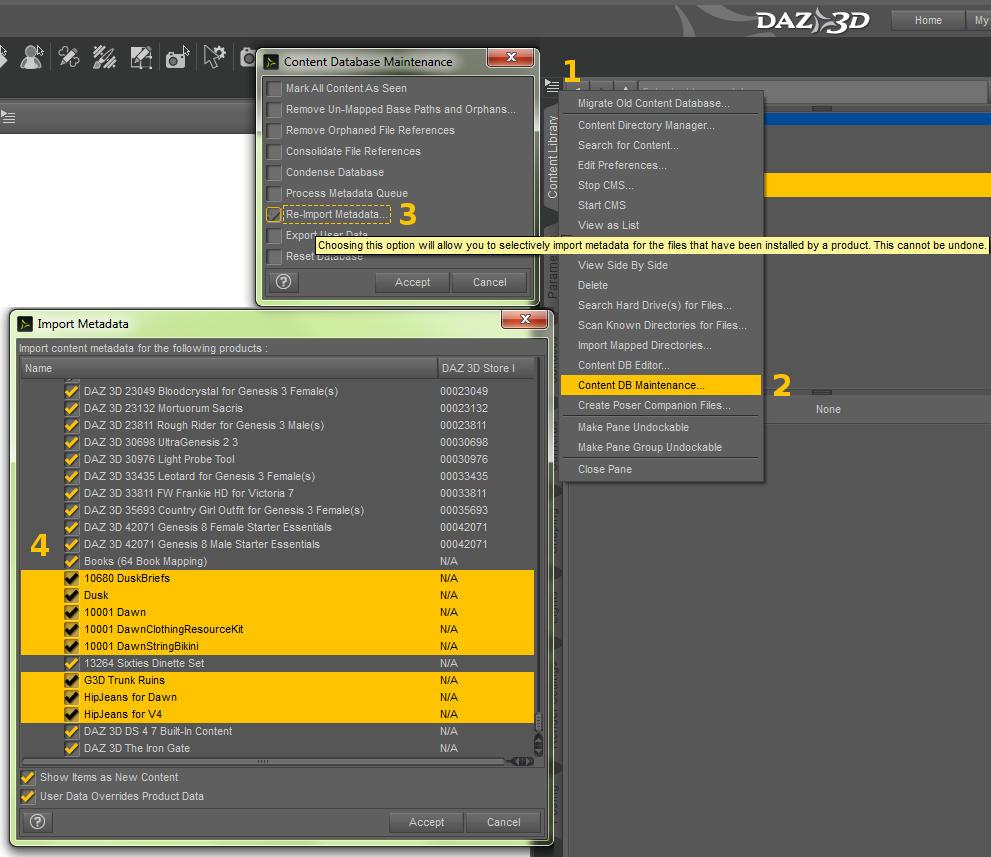
Task: Select the camera-with-cursor tool
Action: [x=178, y=57]
